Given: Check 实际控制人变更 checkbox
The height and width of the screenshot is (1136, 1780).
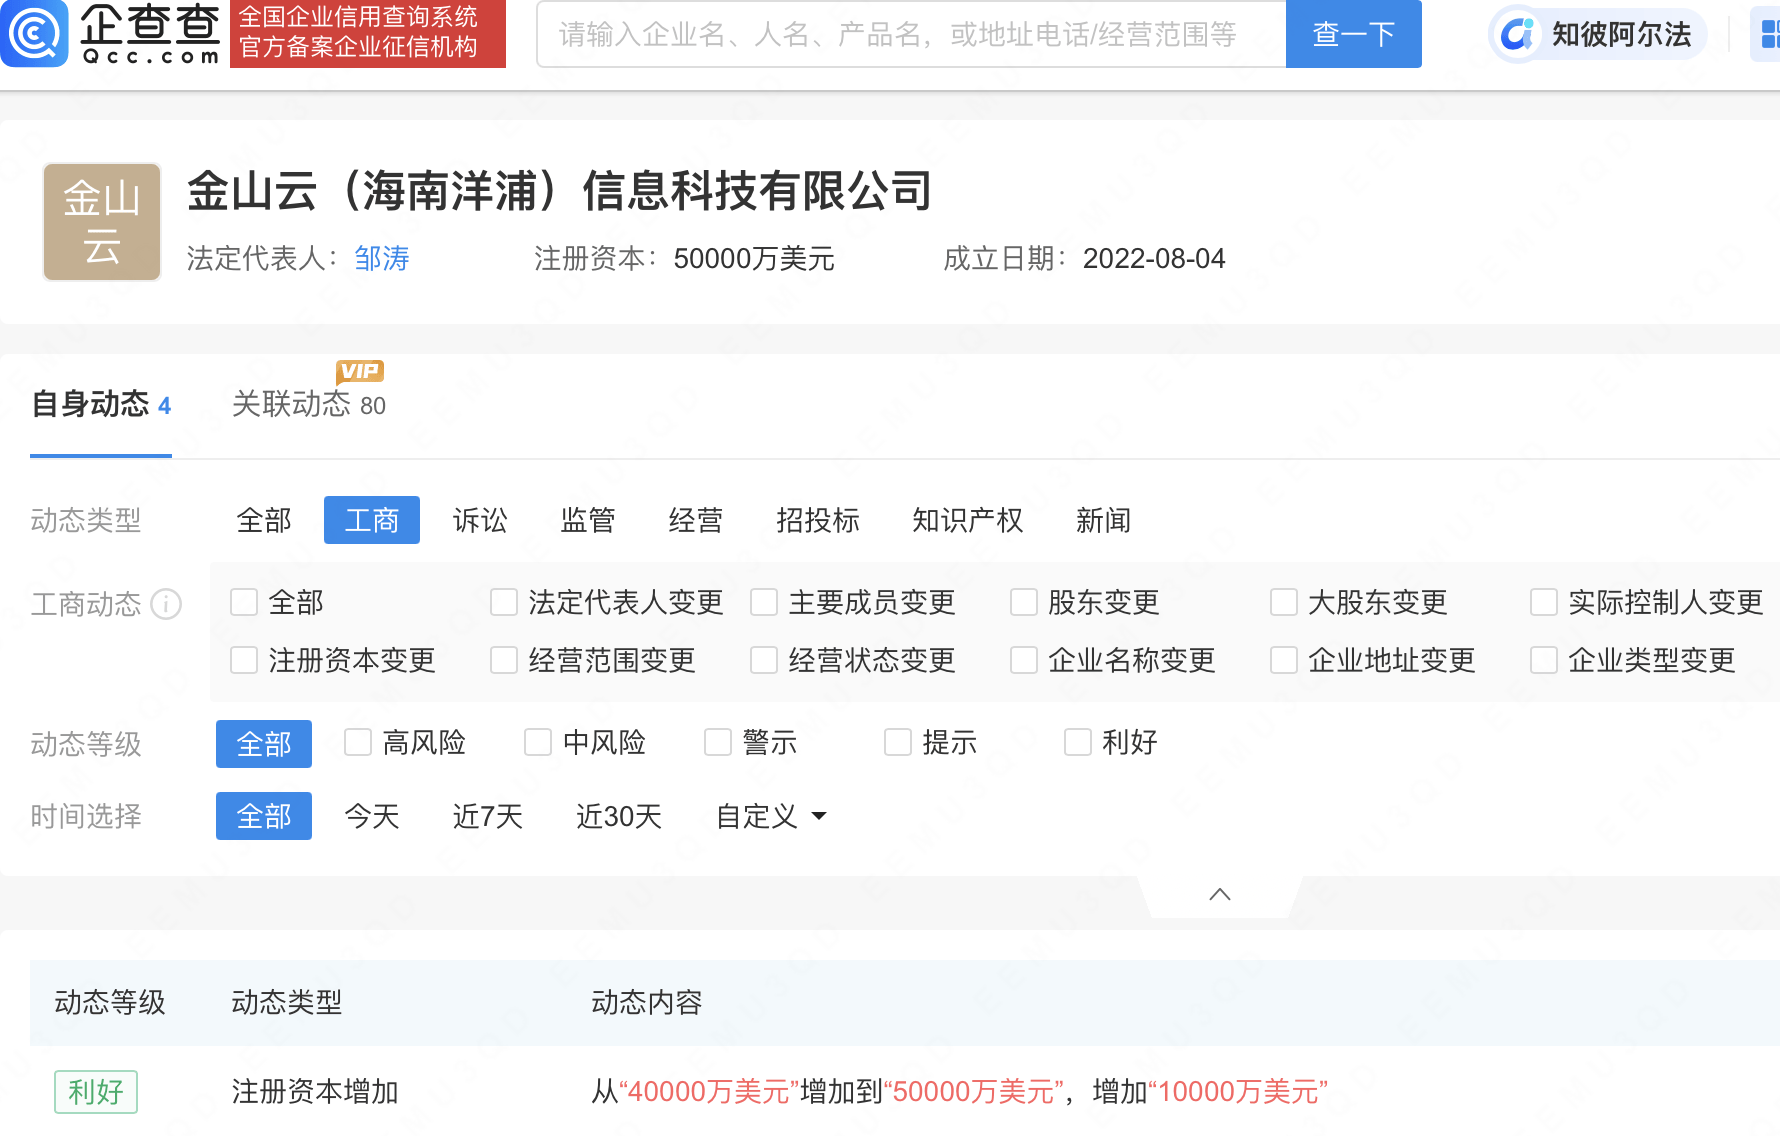Looking at the screenshot, I should [1544, 602].
